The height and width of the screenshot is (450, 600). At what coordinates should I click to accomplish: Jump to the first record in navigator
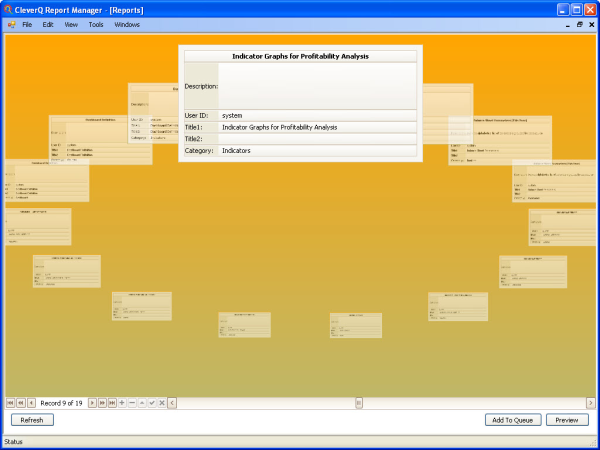[x=11, y=402]
